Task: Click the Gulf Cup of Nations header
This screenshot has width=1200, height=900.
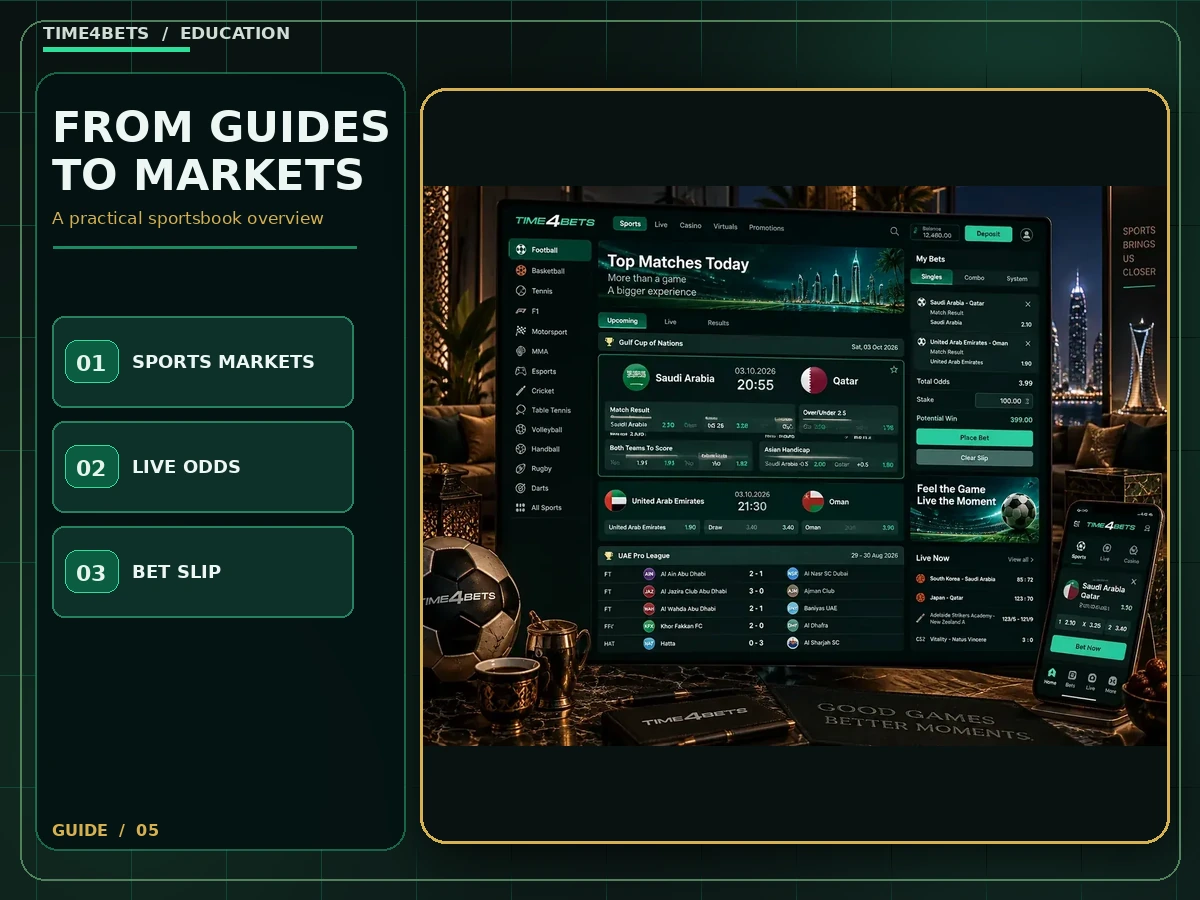Action: click(x=750, y=343)
